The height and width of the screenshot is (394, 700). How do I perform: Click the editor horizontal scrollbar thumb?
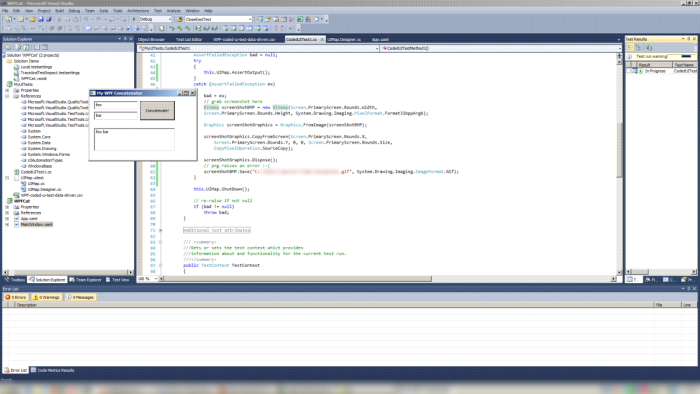tap(297, 278)
